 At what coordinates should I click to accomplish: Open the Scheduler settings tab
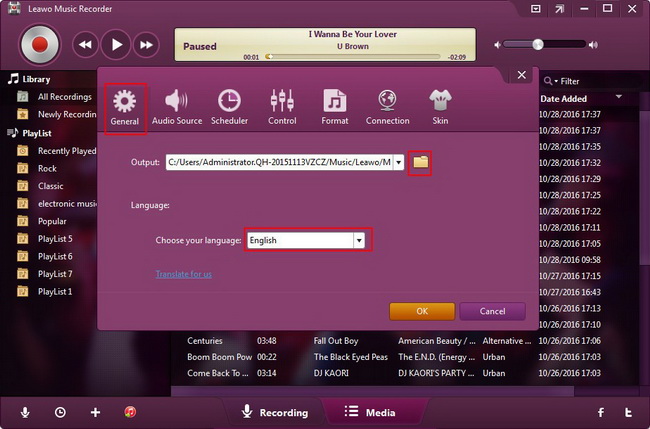[x=229, y=107]
